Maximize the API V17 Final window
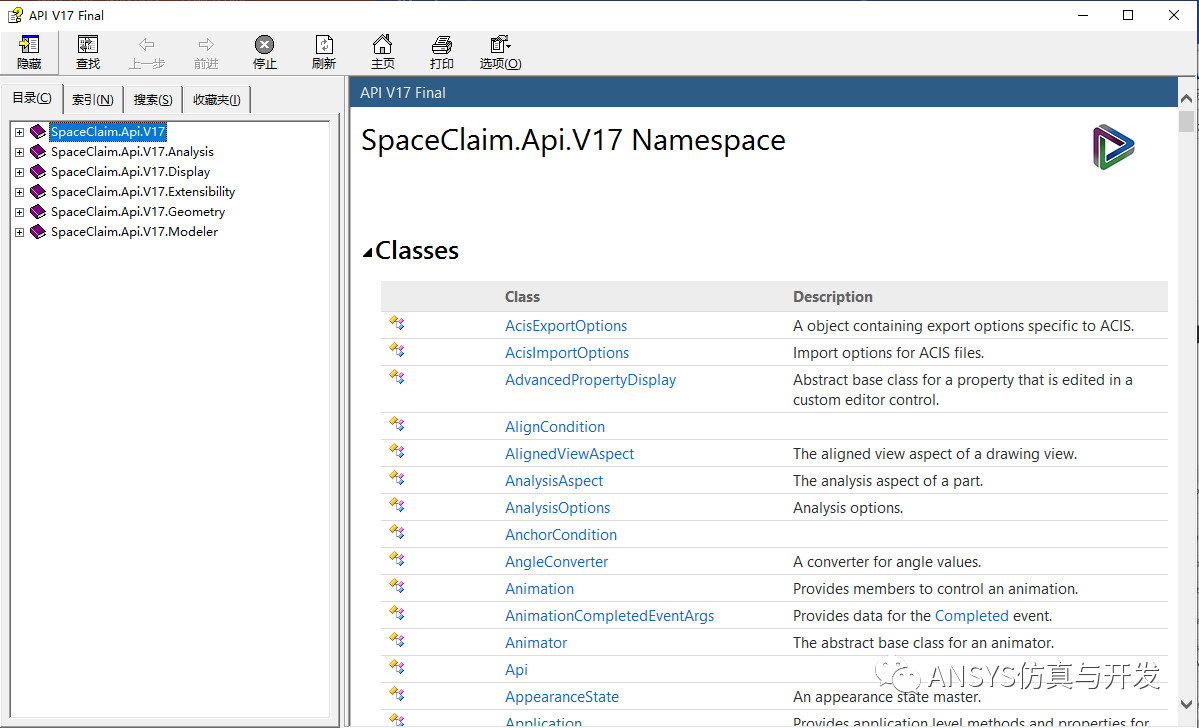 pos(1128,15)
